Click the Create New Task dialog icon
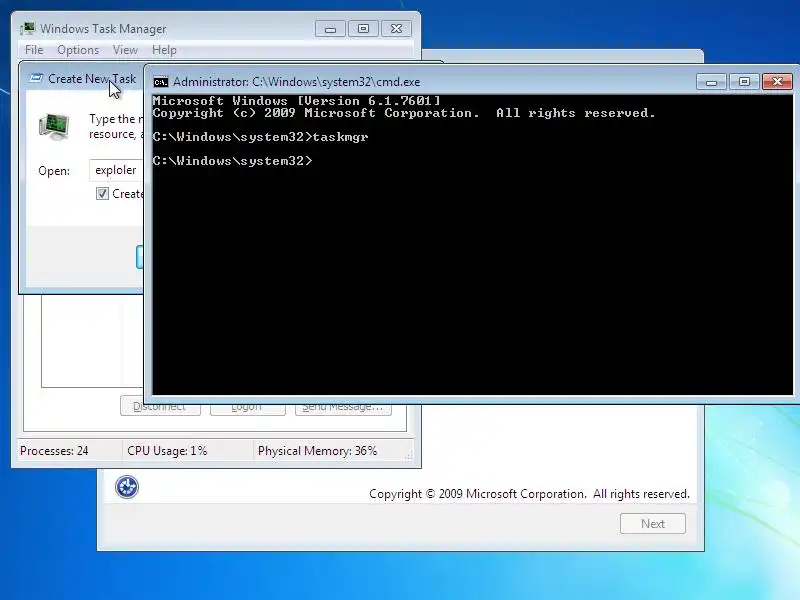 tap(36, 78)
